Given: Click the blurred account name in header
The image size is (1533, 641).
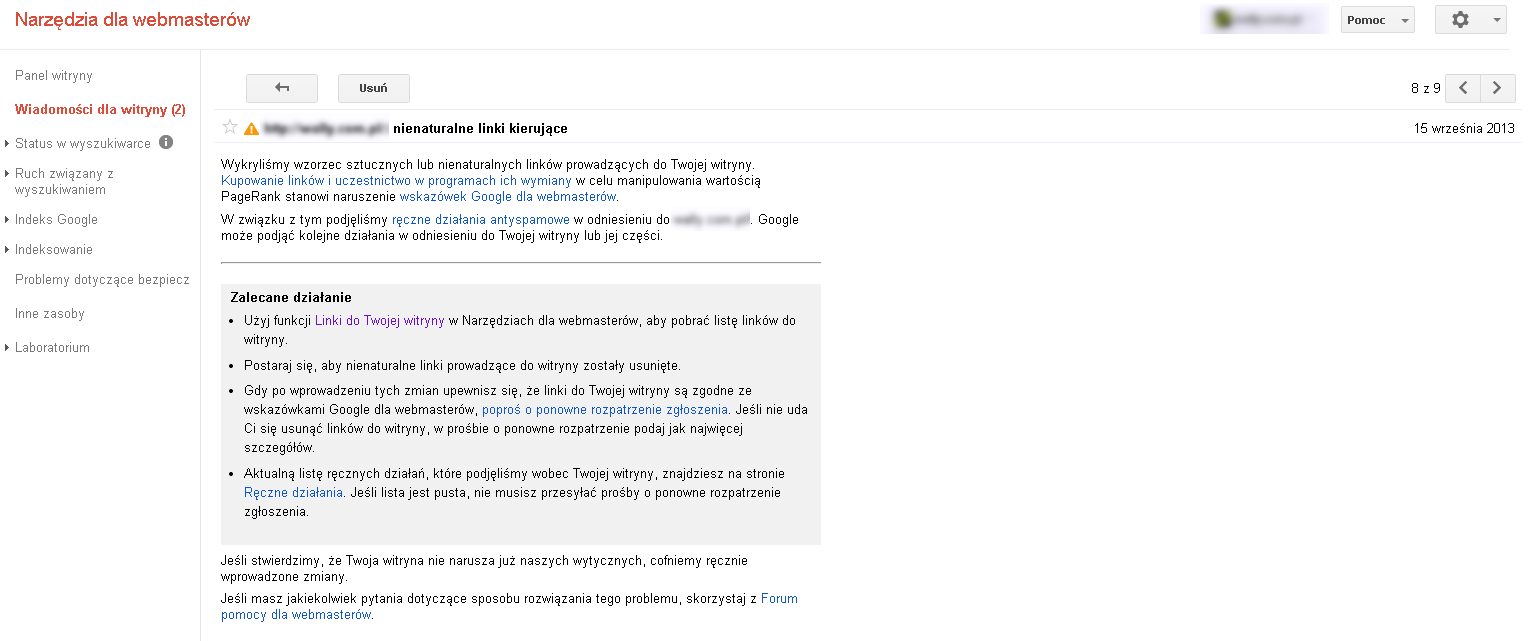Looking at the screenshot, I should click(x=1264, y=20).
